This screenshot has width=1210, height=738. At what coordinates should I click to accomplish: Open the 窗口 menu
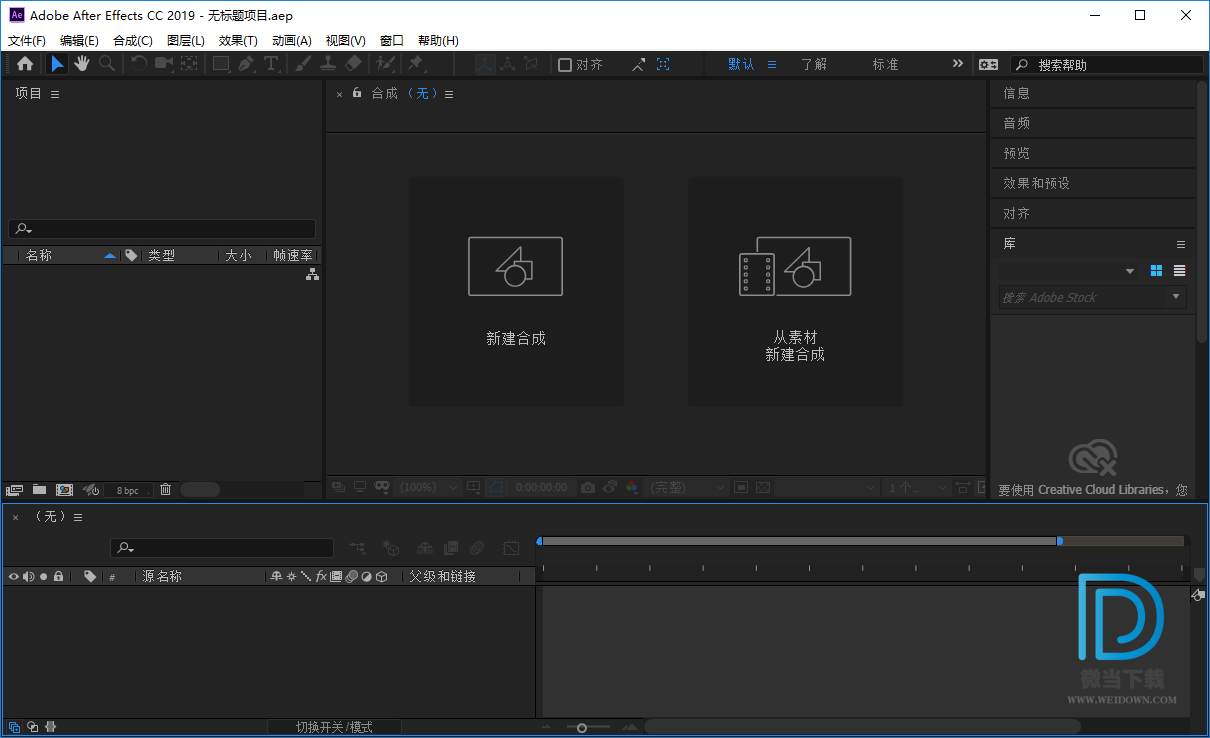392,41
